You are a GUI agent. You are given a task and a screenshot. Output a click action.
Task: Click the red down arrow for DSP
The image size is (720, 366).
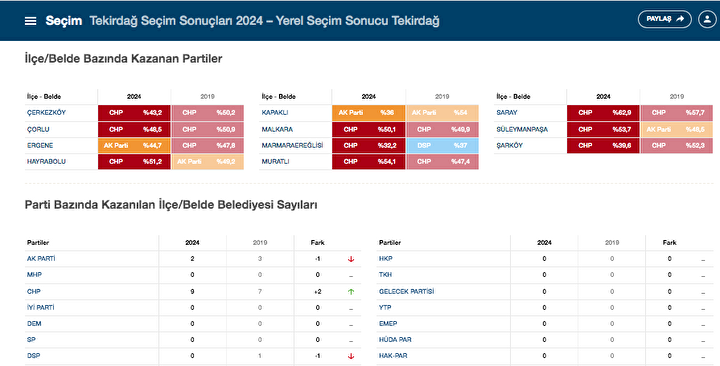coord(351,356)
